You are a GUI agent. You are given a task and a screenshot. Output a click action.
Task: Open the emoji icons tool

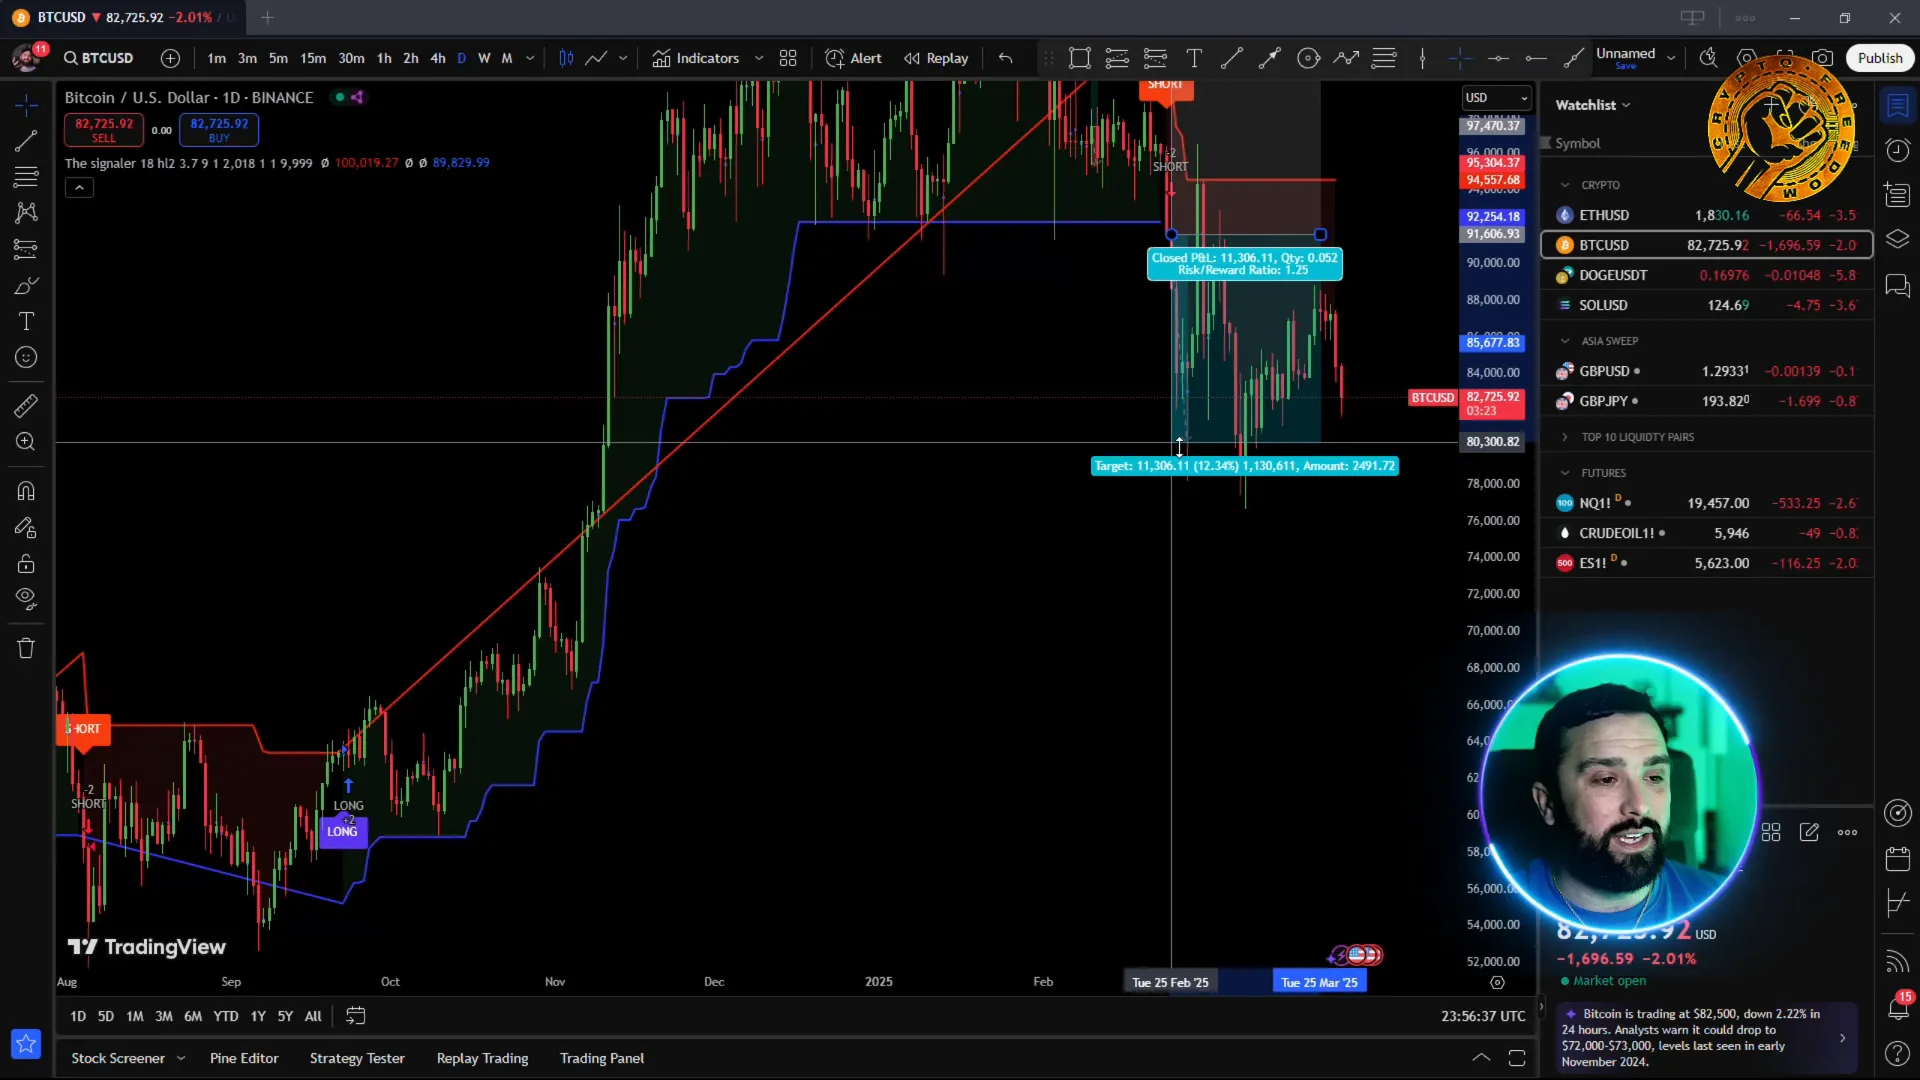coord(26,357)
